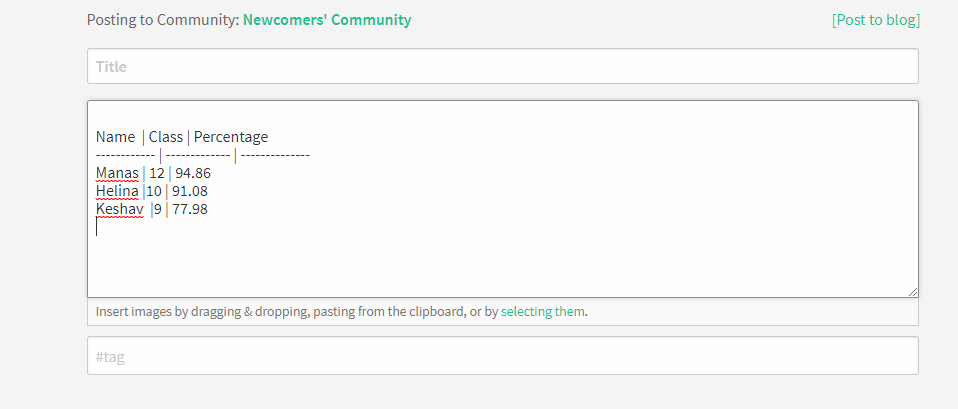Click the Percentage header text
Viewport: 958px width, 409px height.
[x=231, y=137]
